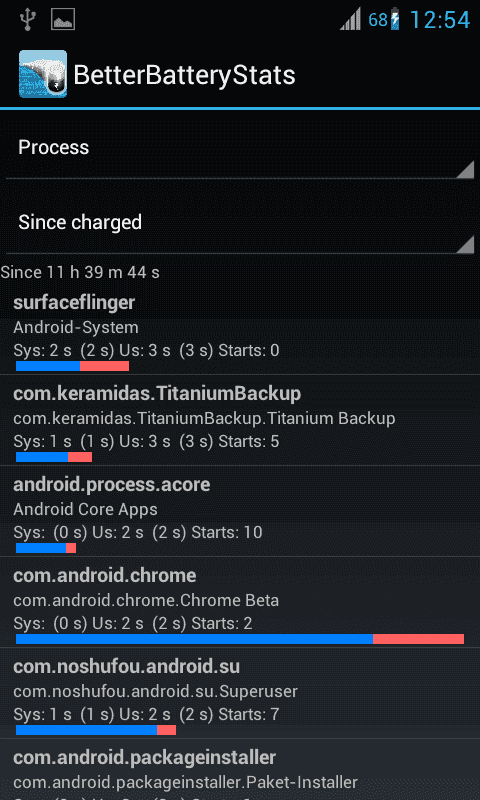Open the Since charged reference dropdown
480x800 pixels.
click(240, 223)
